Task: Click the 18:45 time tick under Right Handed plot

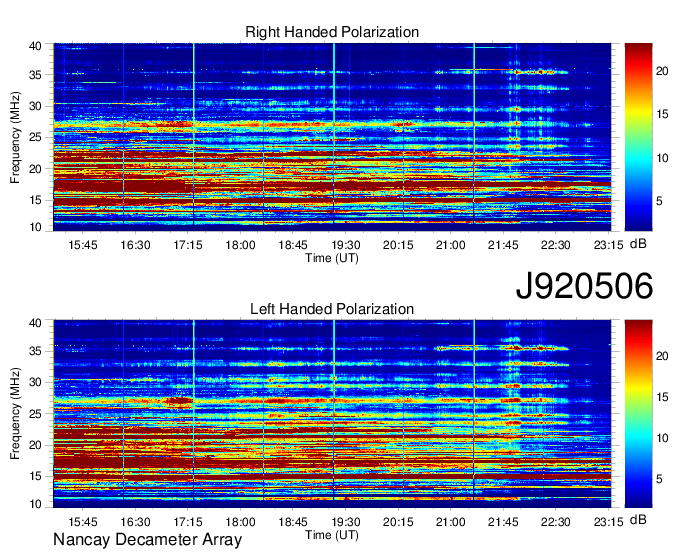Action: [293, 245]
